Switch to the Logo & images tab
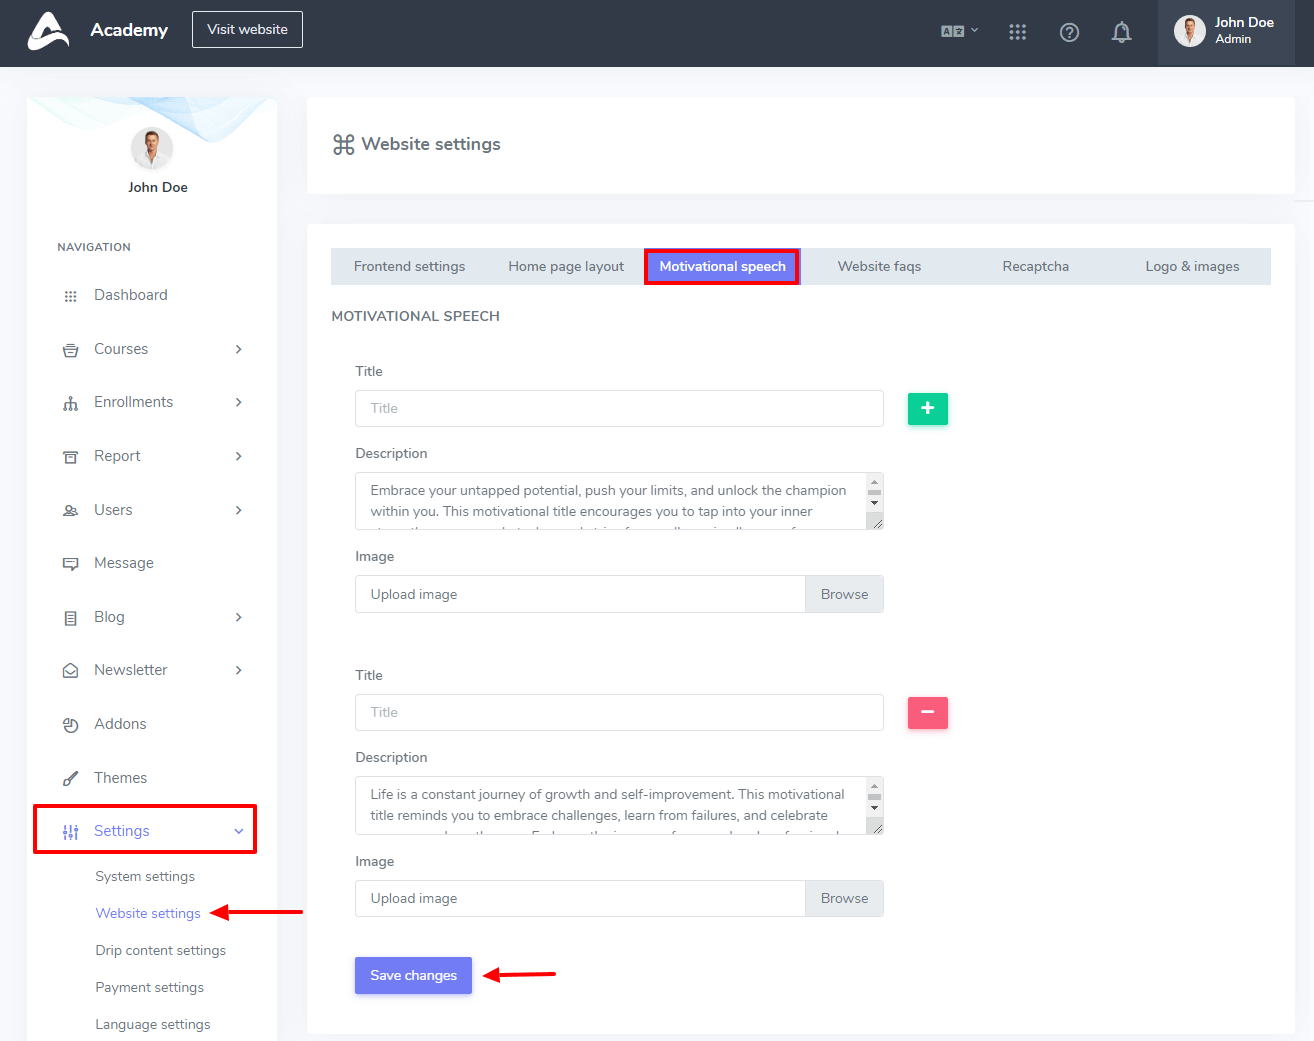Screen dimensions: 1314x1041 pyautogui.click(x=1191, y=266)
